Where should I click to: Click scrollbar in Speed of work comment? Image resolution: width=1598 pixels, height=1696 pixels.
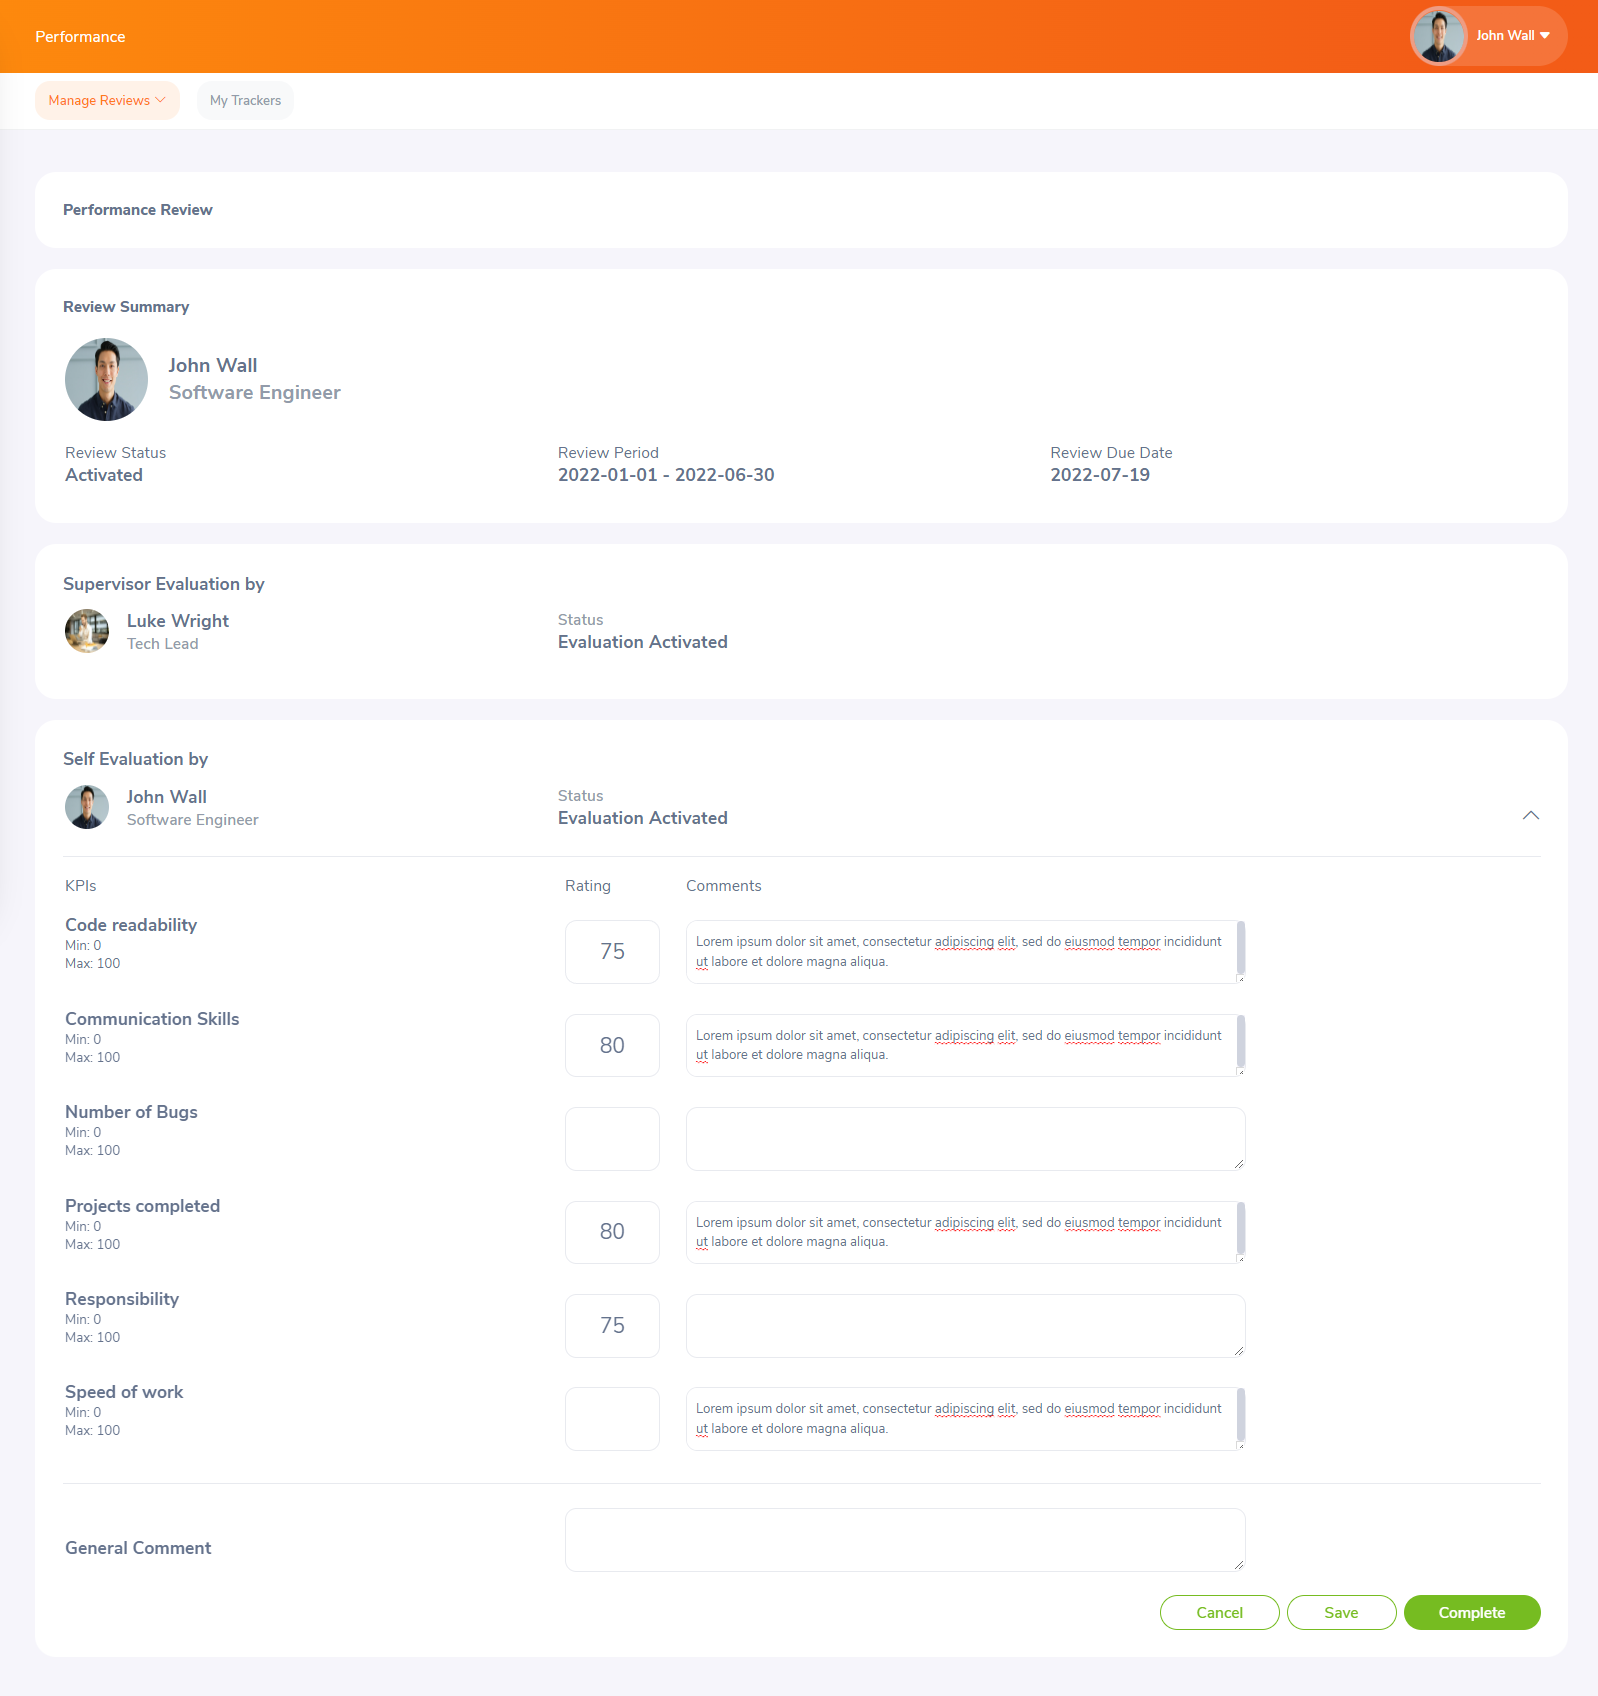click(1241, 1414)
